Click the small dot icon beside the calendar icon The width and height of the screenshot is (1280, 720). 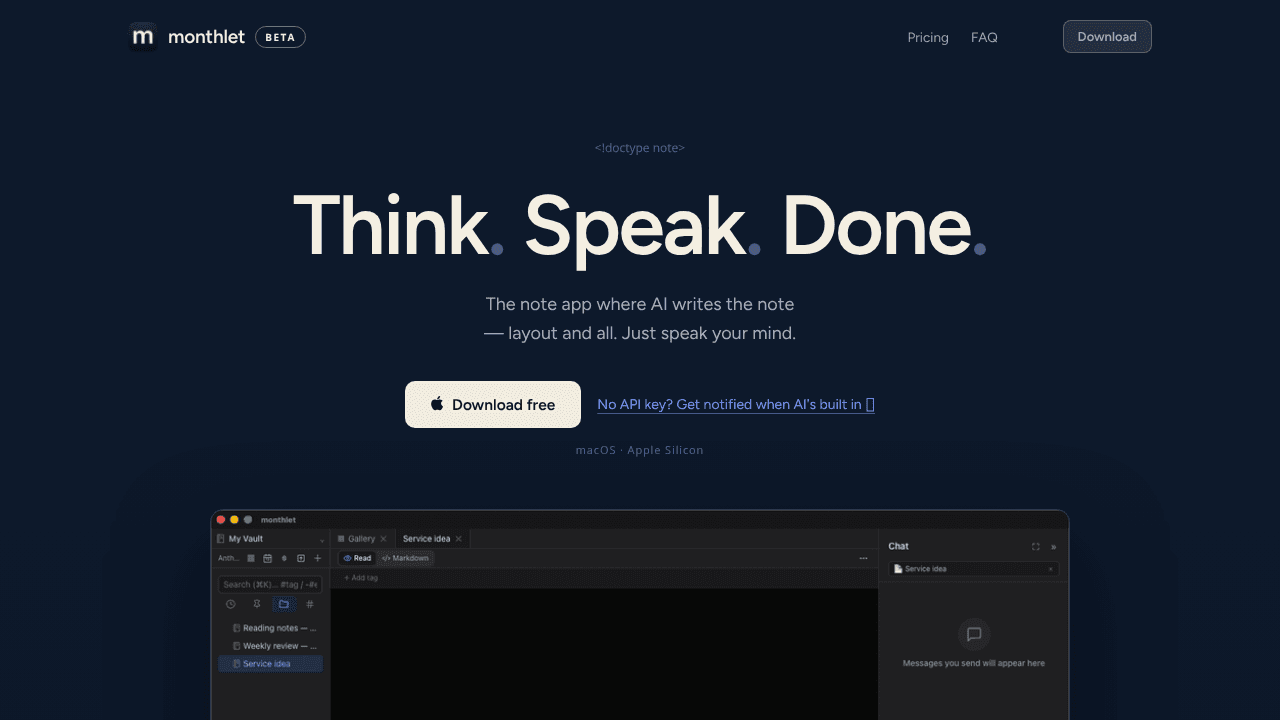click(284, 558)
